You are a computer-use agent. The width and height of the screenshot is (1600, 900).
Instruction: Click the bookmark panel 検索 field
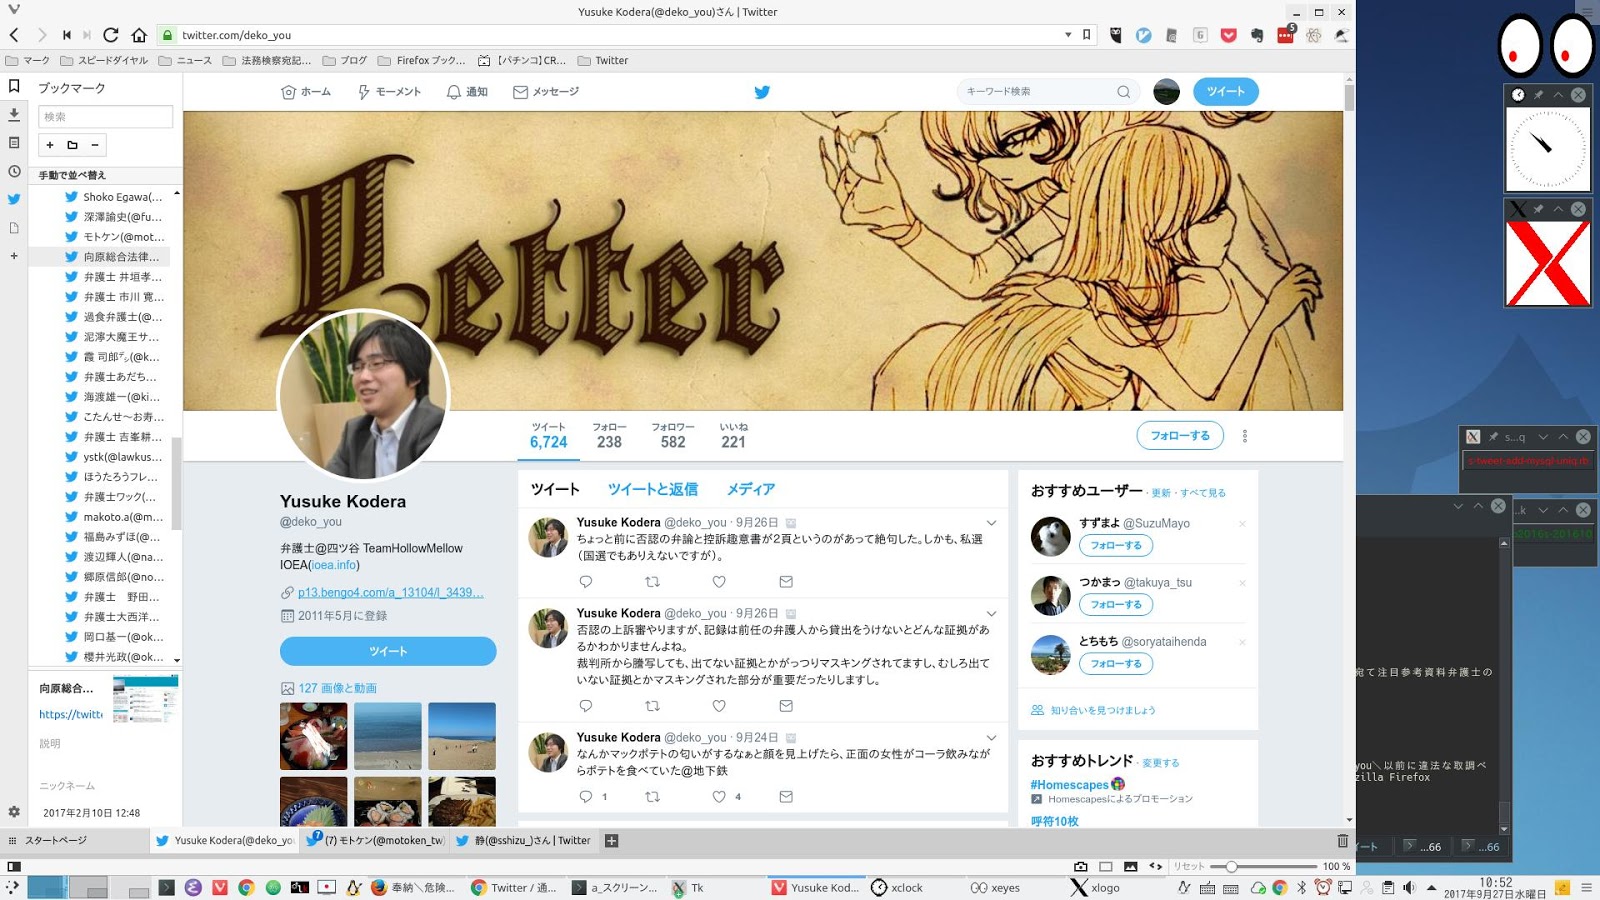pos(105,117)
